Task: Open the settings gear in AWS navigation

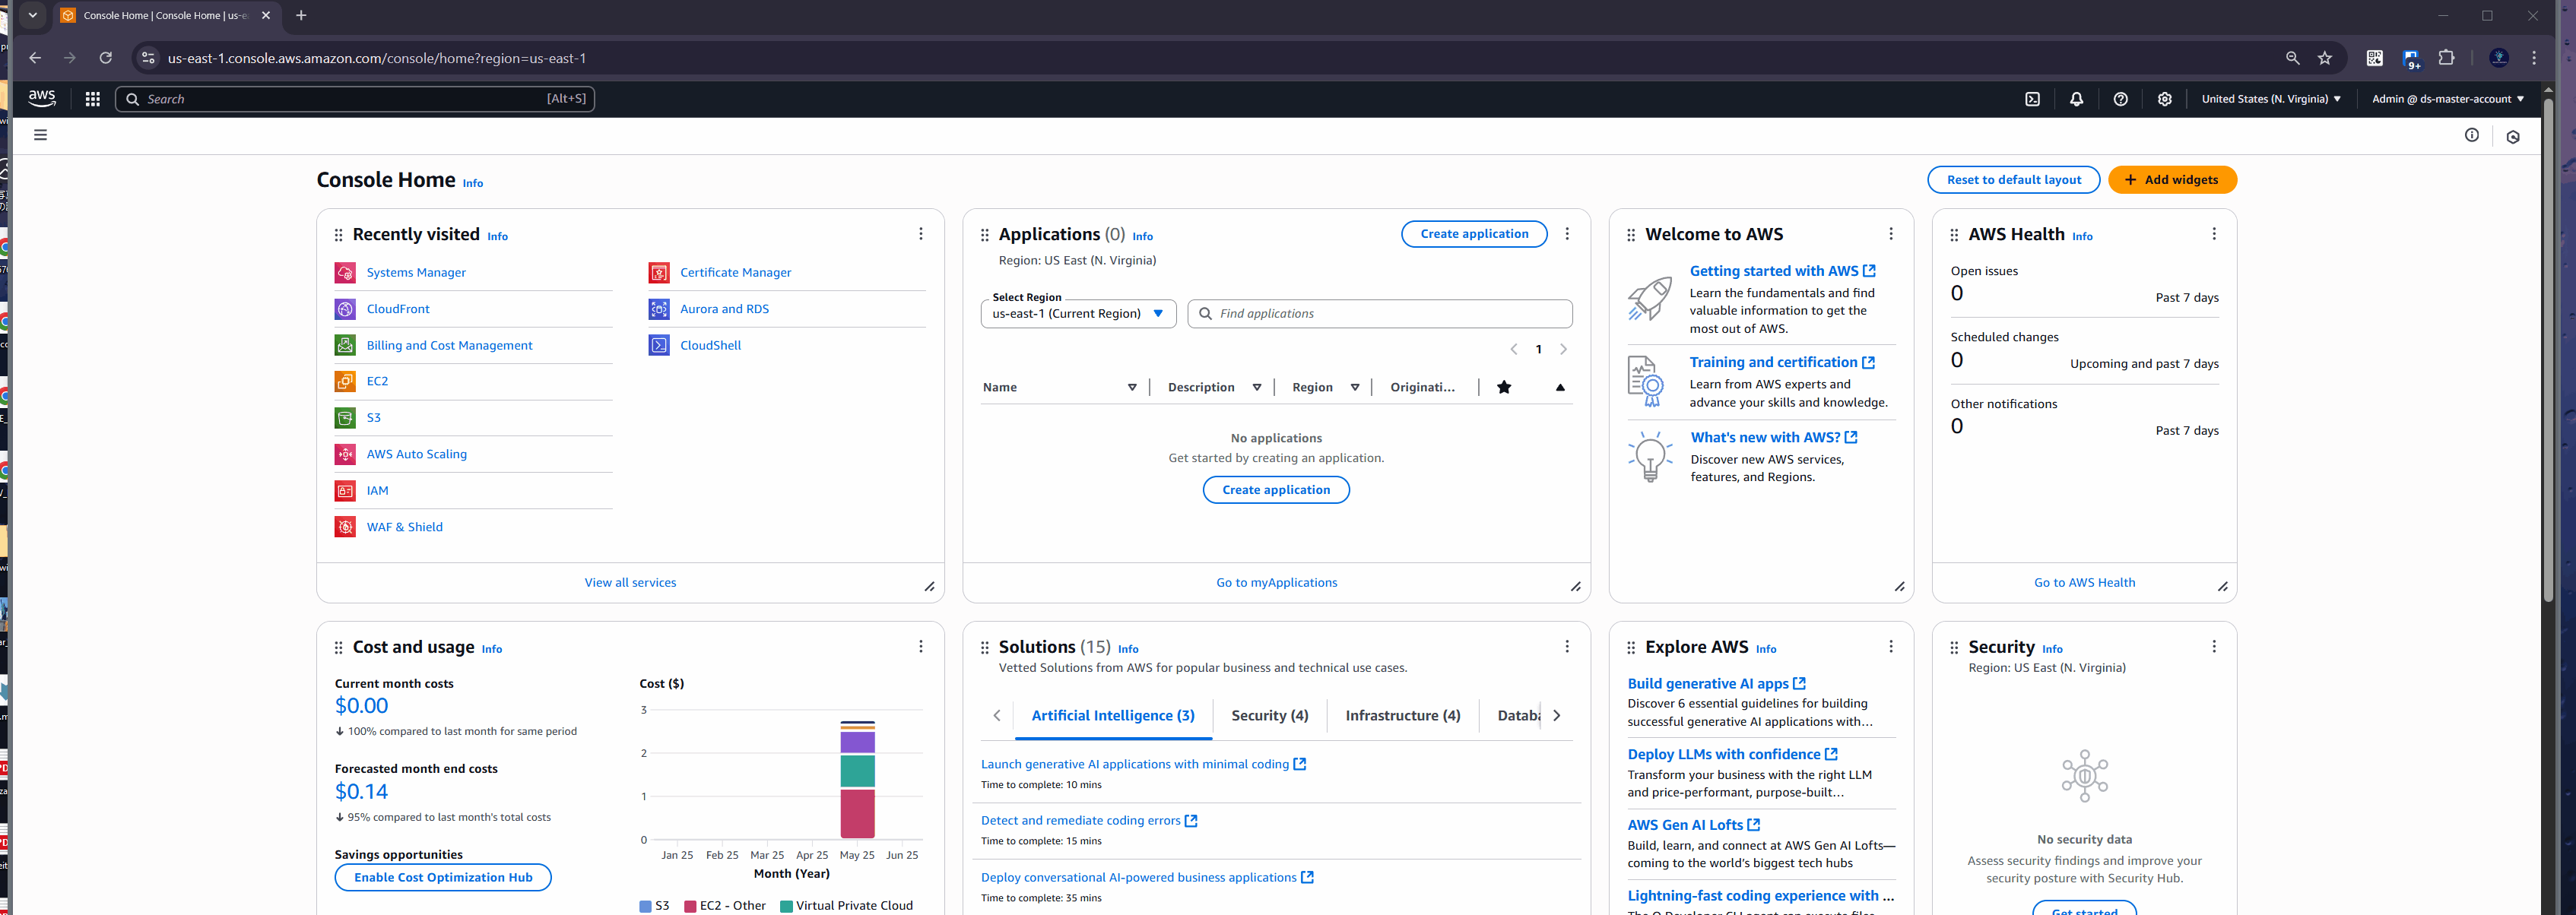Action: pyautogui.click(x=2164, y=99)
